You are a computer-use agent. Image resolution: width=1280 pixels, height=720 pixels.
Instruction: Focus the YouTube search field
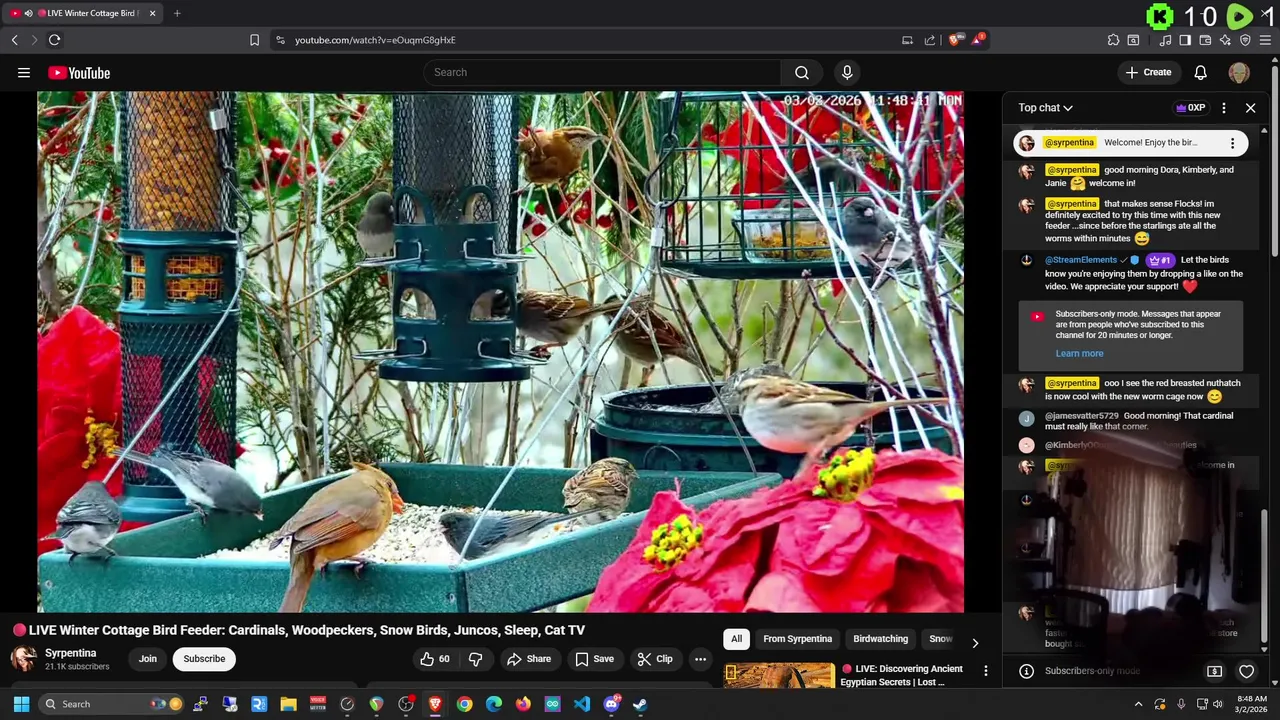[x=602, y=72]
